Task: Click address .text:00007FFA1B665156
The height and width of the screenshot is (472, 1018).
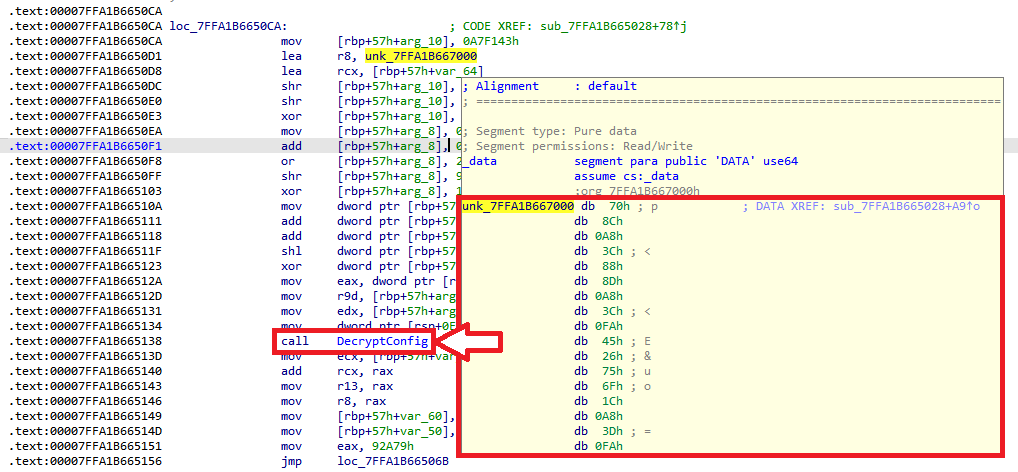Action: tap(86, 462)
